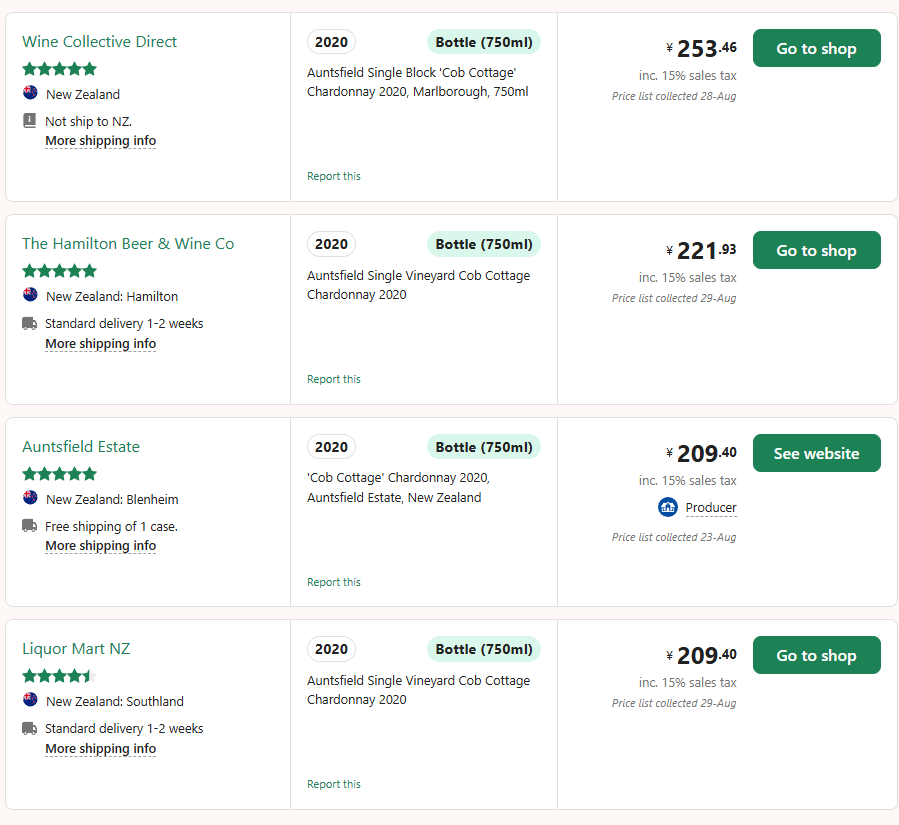Click the New Zealand flag for Wine Collective Direct
Viewport: 899px width, 825px height.
pyautogui.click(x=30, y=93)
